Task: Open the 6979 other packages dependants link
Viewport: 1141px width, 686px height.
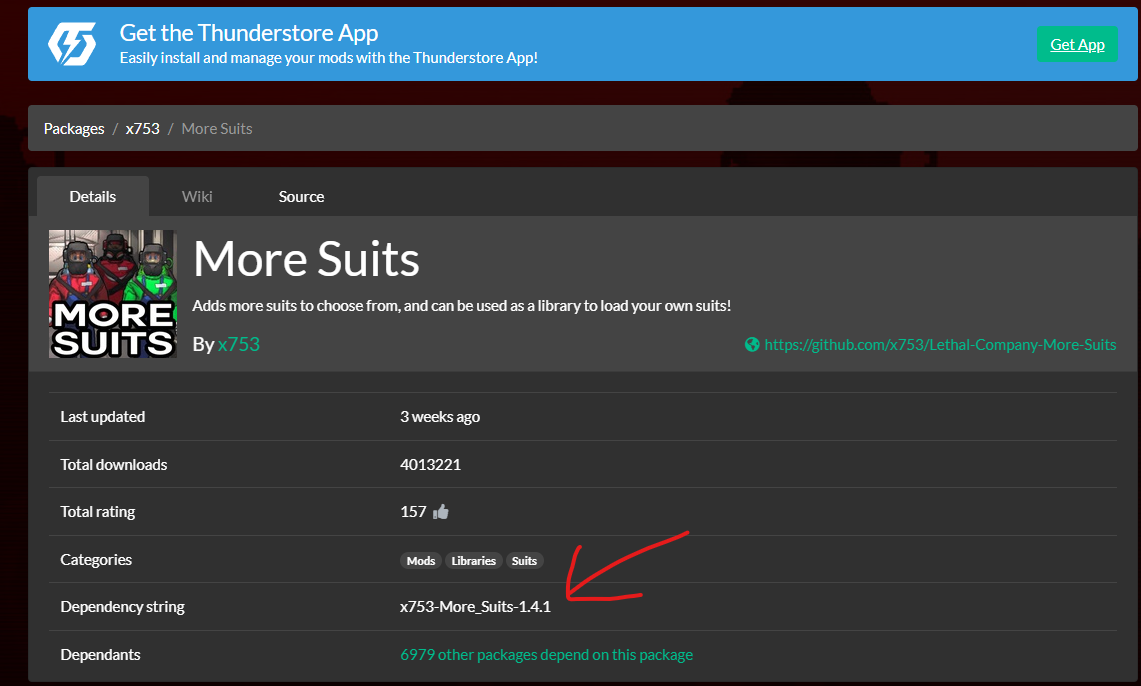Action: click(x=546, y=655)
